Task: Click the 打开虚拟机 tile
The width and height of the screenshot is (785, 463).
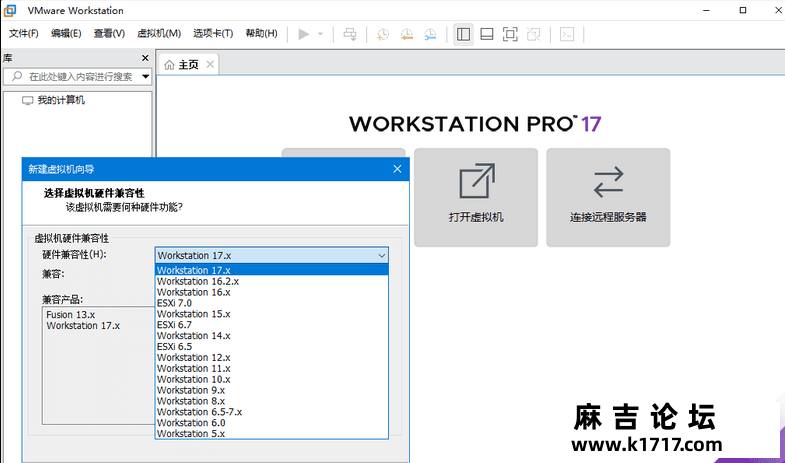Action: point(476,197)
